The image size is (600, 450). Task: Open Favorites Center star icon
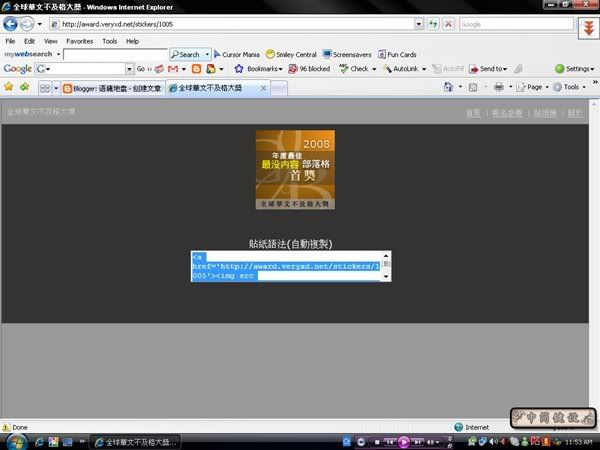(9, 87)
